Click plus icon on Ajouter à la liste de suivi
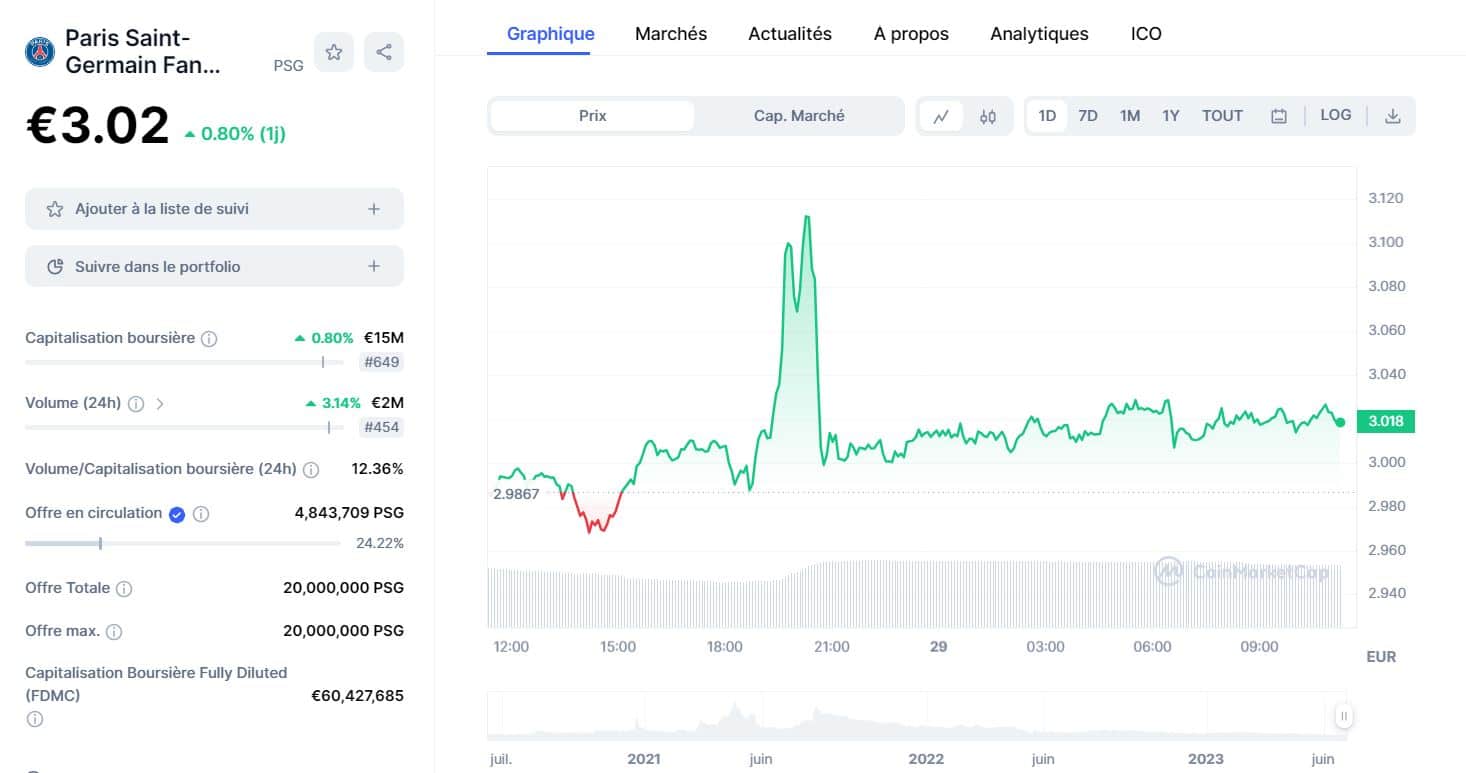This screenshot has height=773, width=1466. 374,209
